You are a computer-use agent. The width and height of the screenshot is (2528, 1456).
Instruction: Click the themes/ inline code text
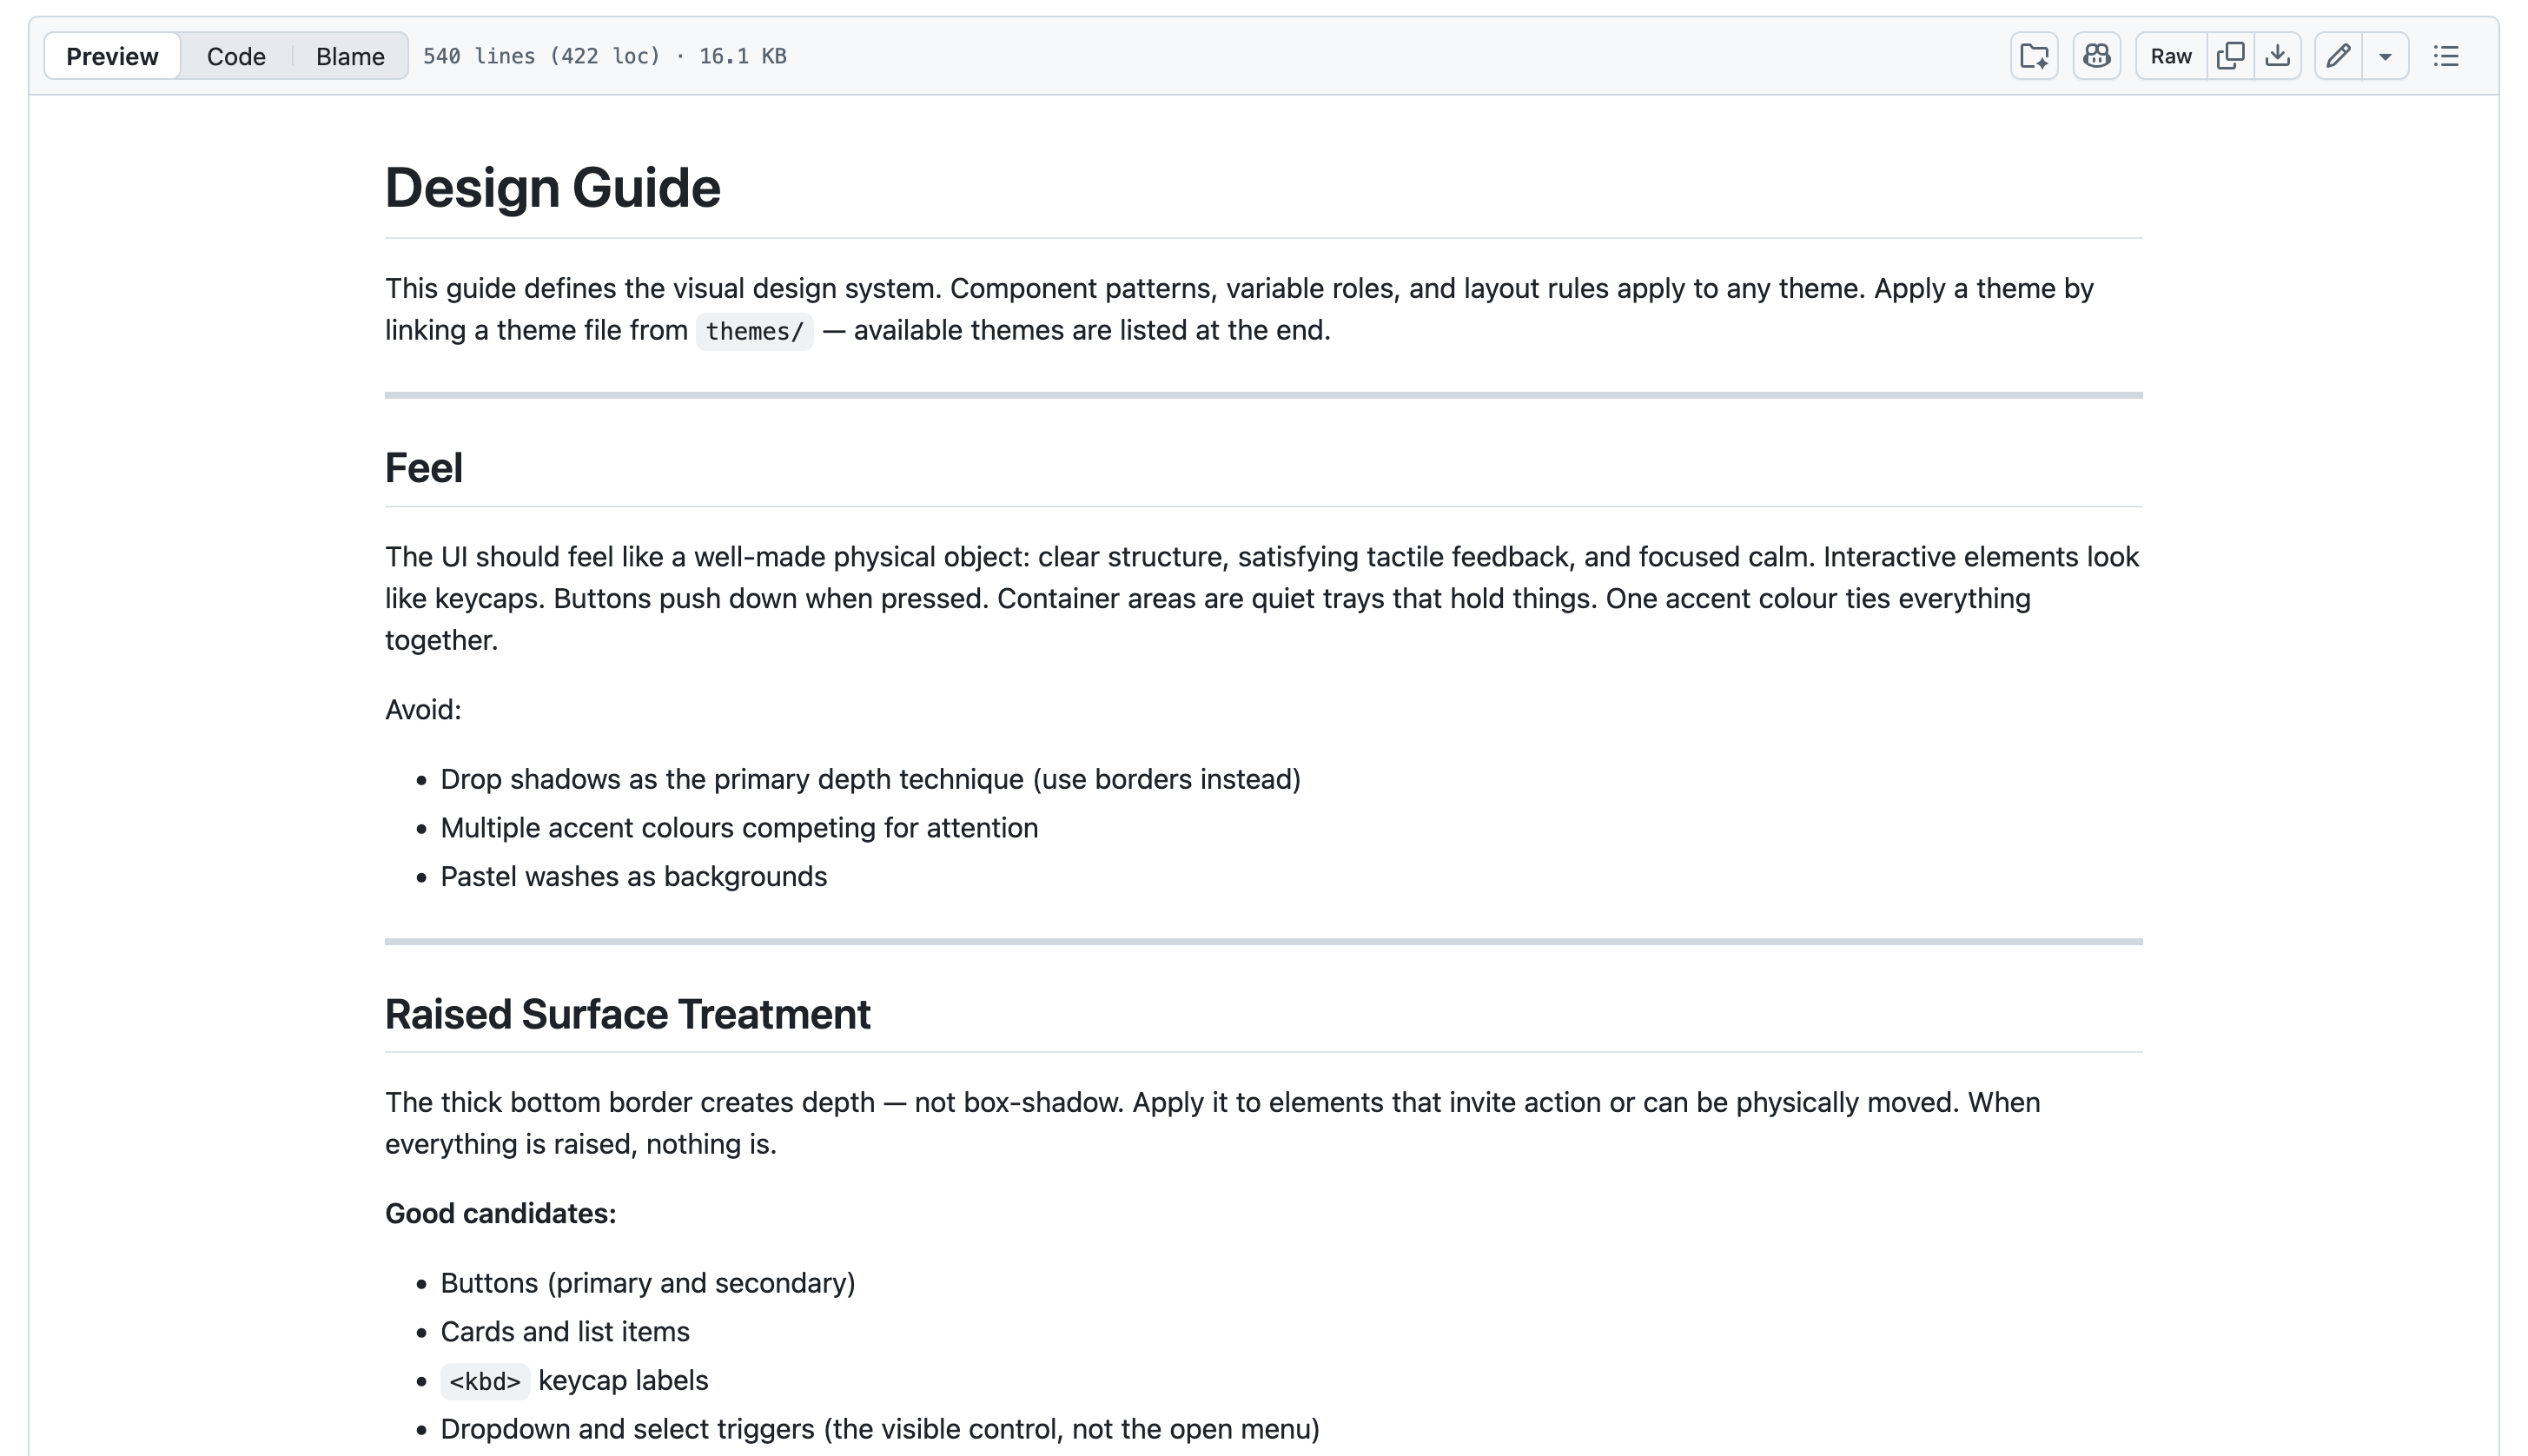(x=754, y=331)
